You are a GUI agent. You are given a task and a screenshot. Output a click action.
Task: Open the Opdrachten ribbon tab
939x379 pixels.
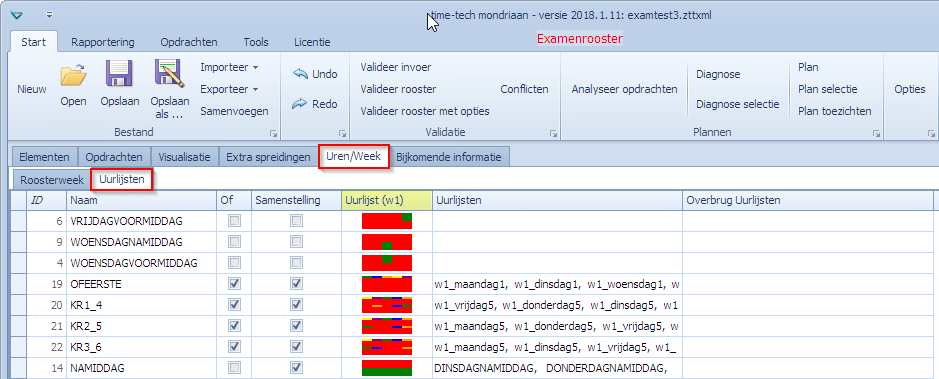coord(189,42)
